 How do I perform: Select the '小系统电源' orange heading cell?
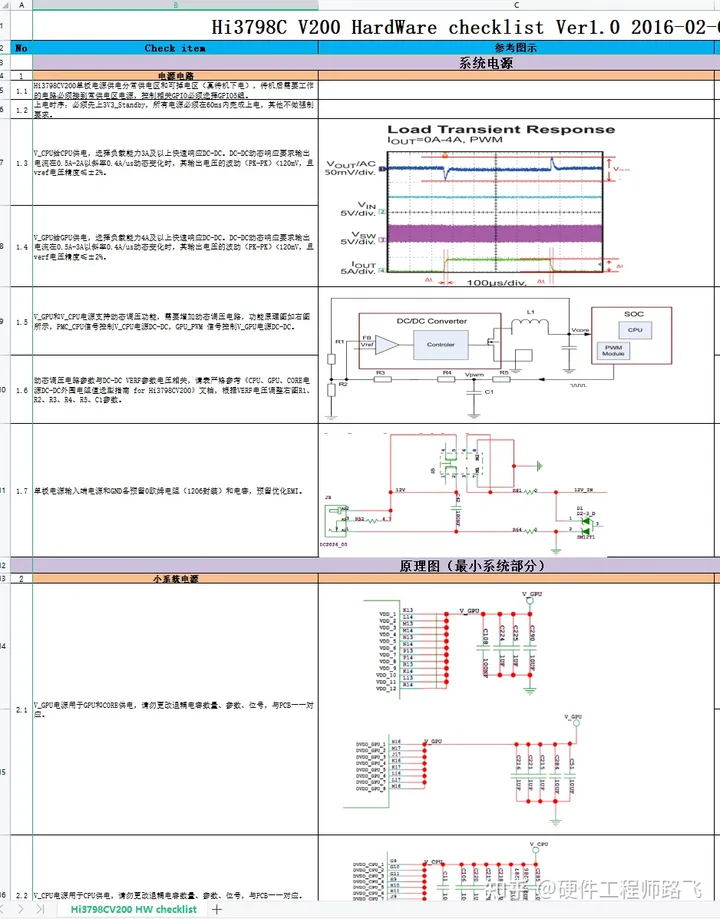pos(175,579)
